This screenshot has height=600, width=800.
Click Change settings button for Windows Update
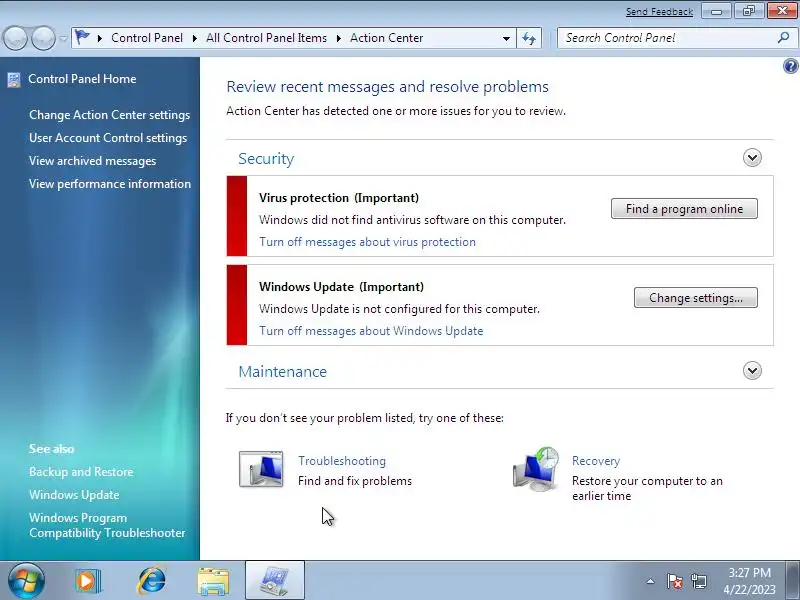click(695, 297)
